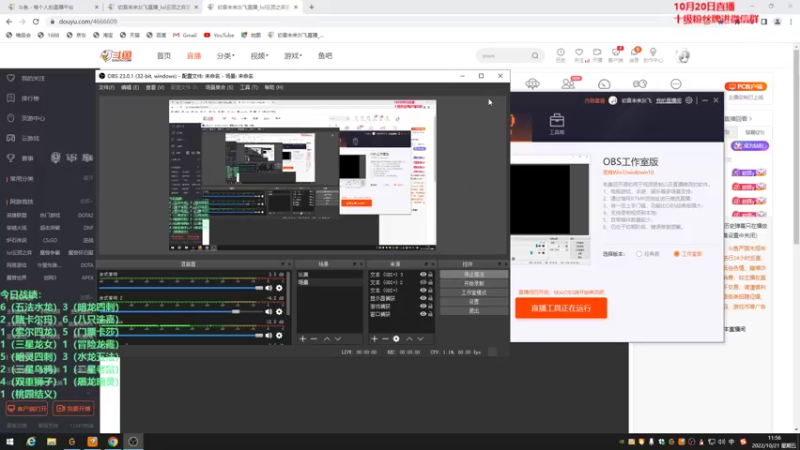800x450 pixels.
Task: Open 历史 history icon in Douyu header
Action: point(561,55)
